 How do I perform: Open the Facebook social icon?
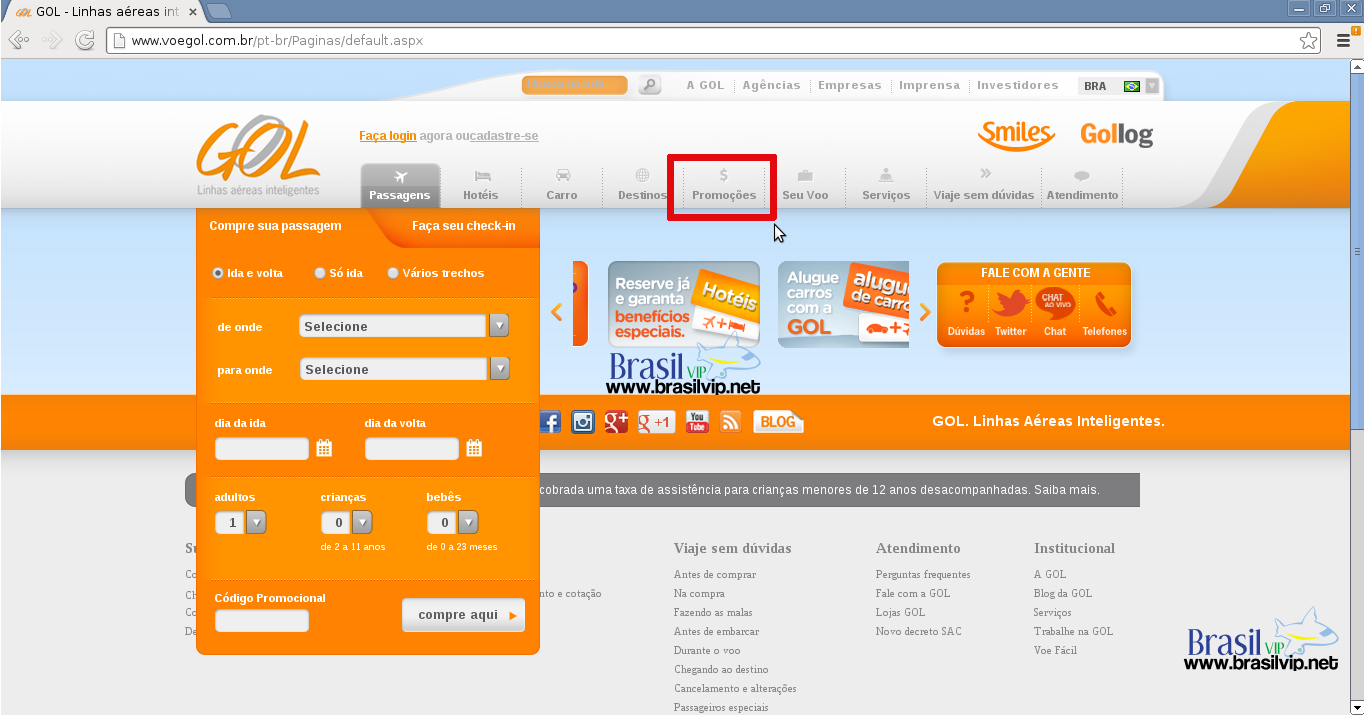click(550, 422)
